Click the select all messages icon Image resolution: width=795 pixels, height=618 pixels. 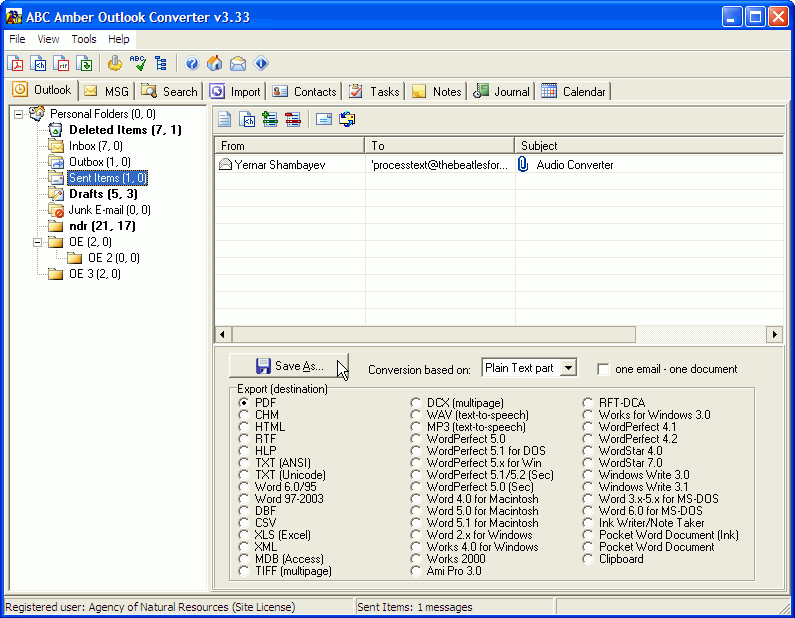click(270, 120)
